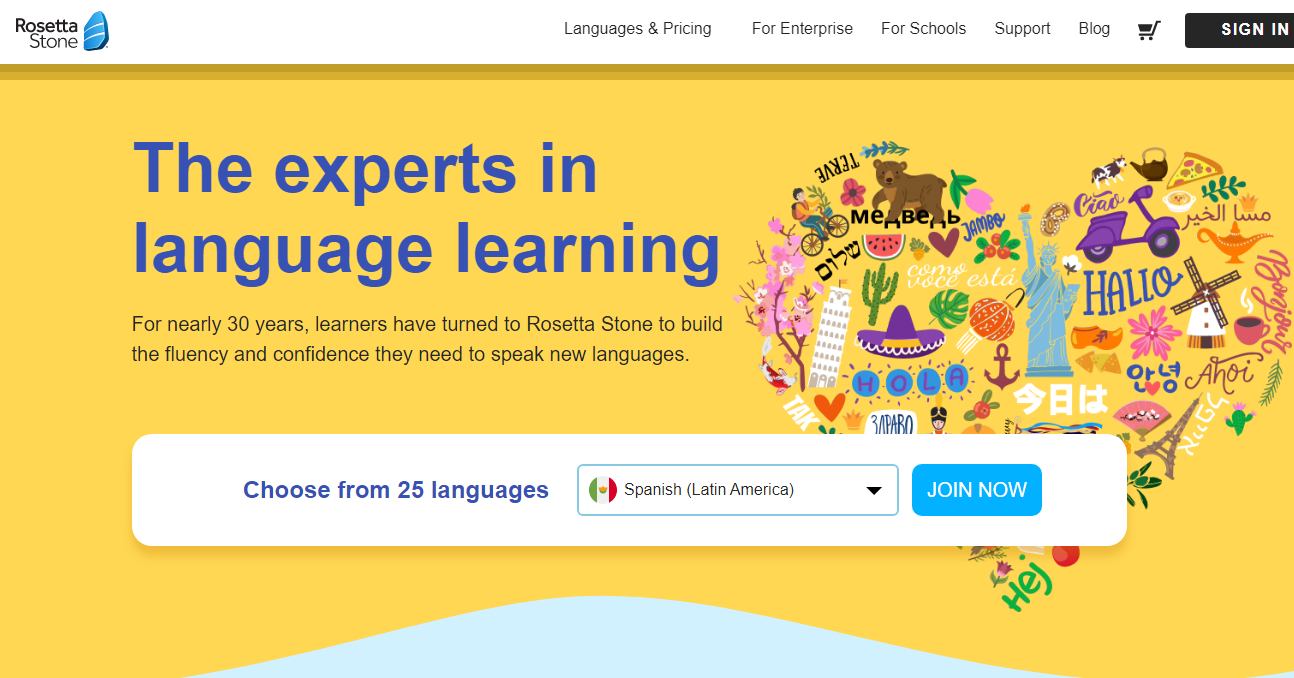
Task: Go to For Schools page
Action: click(923, 29)
